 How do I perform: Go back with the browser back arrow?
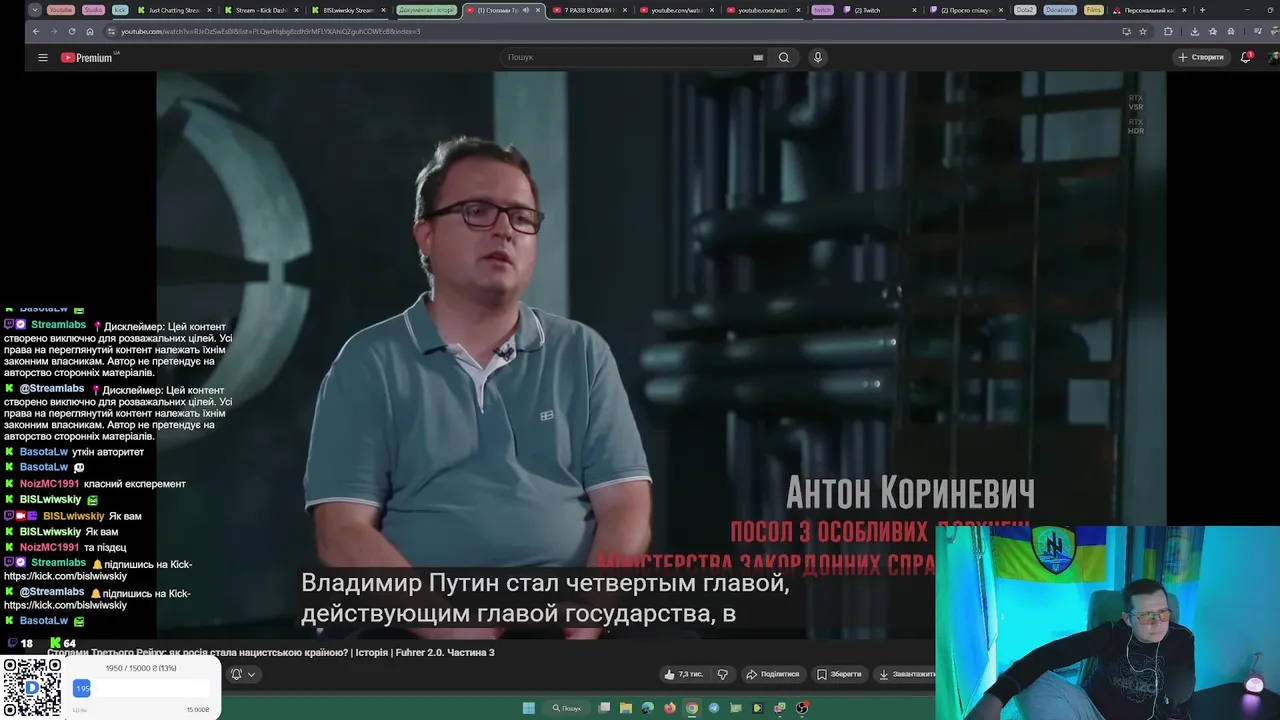tap(36, 31)
